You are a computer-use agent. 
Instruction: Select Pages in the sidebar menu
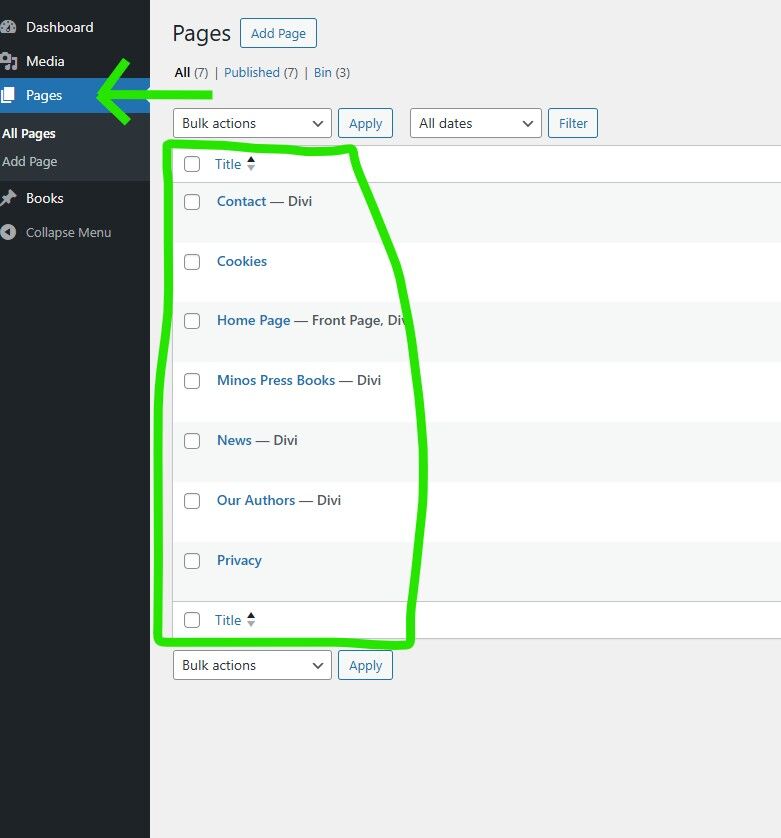pos(44,95)
